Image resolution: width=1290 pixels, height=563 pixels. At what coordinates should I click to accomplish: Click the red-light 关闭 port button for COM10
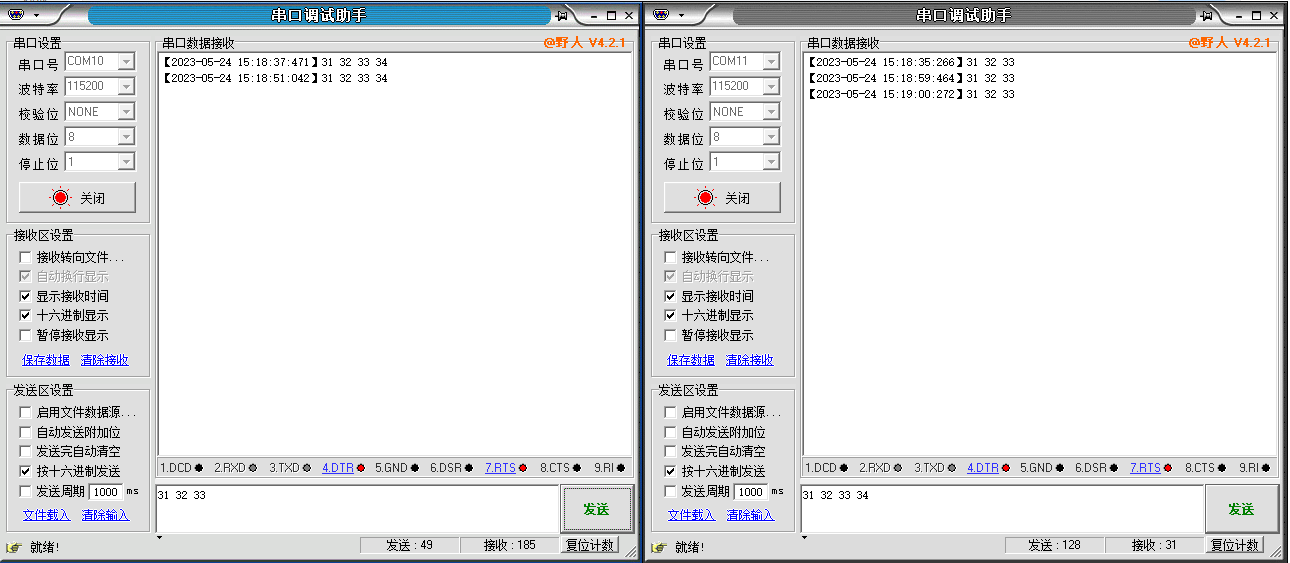point(78,198)
